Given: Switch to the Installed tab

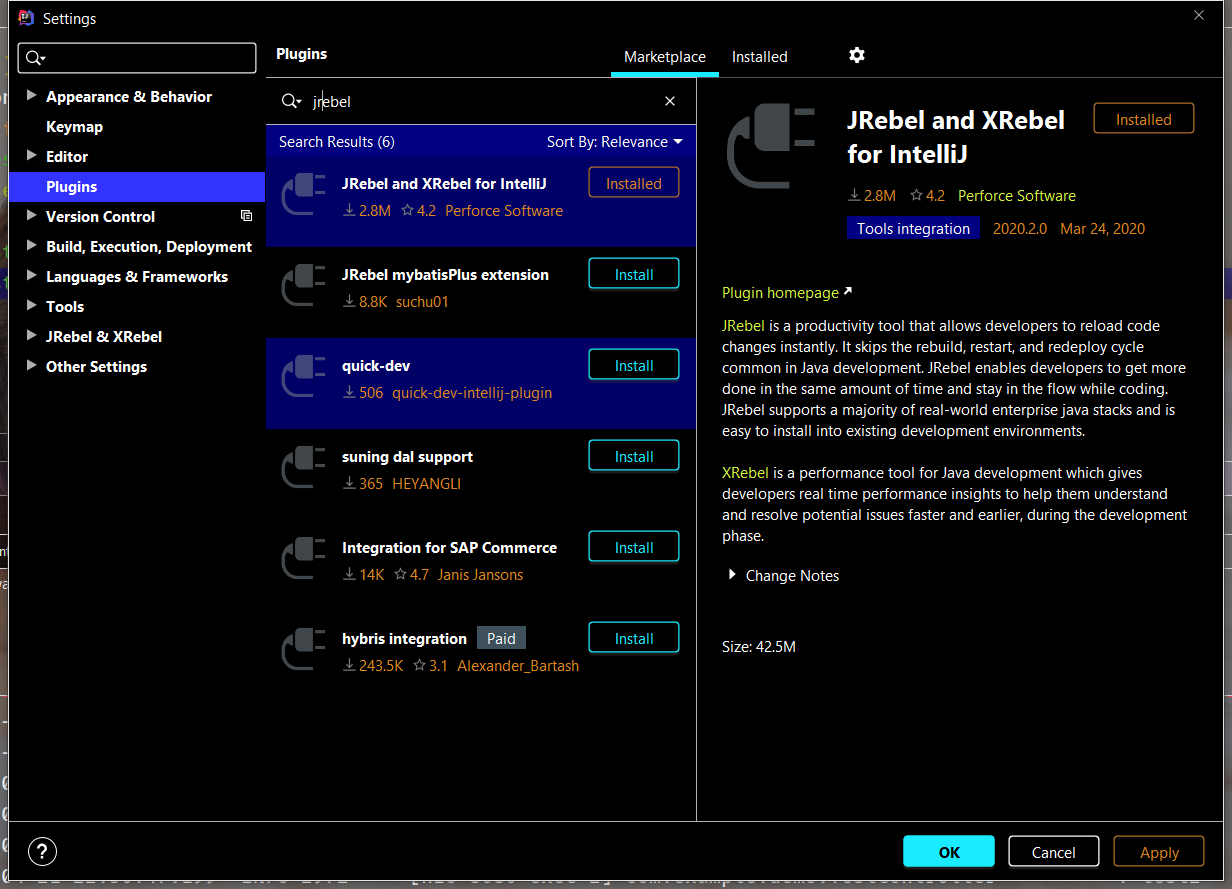Looking at the screenshot, I should click(x=760, y=57).
